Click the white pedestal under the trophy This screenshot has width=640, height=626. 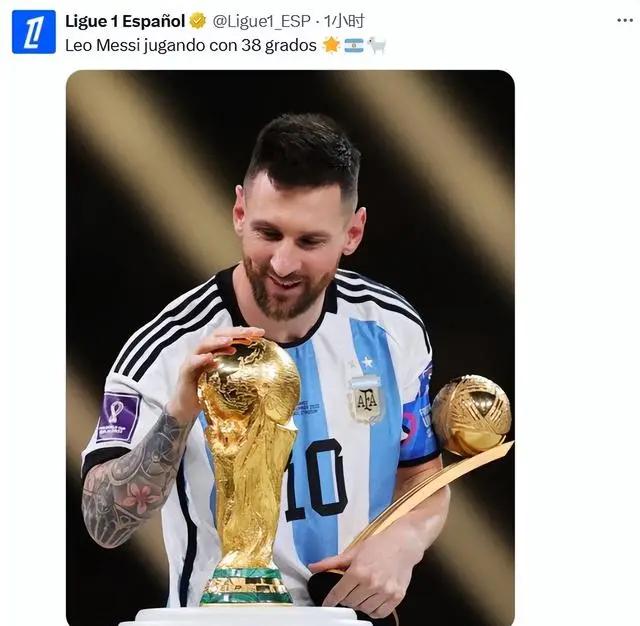[x=245, y=616]
